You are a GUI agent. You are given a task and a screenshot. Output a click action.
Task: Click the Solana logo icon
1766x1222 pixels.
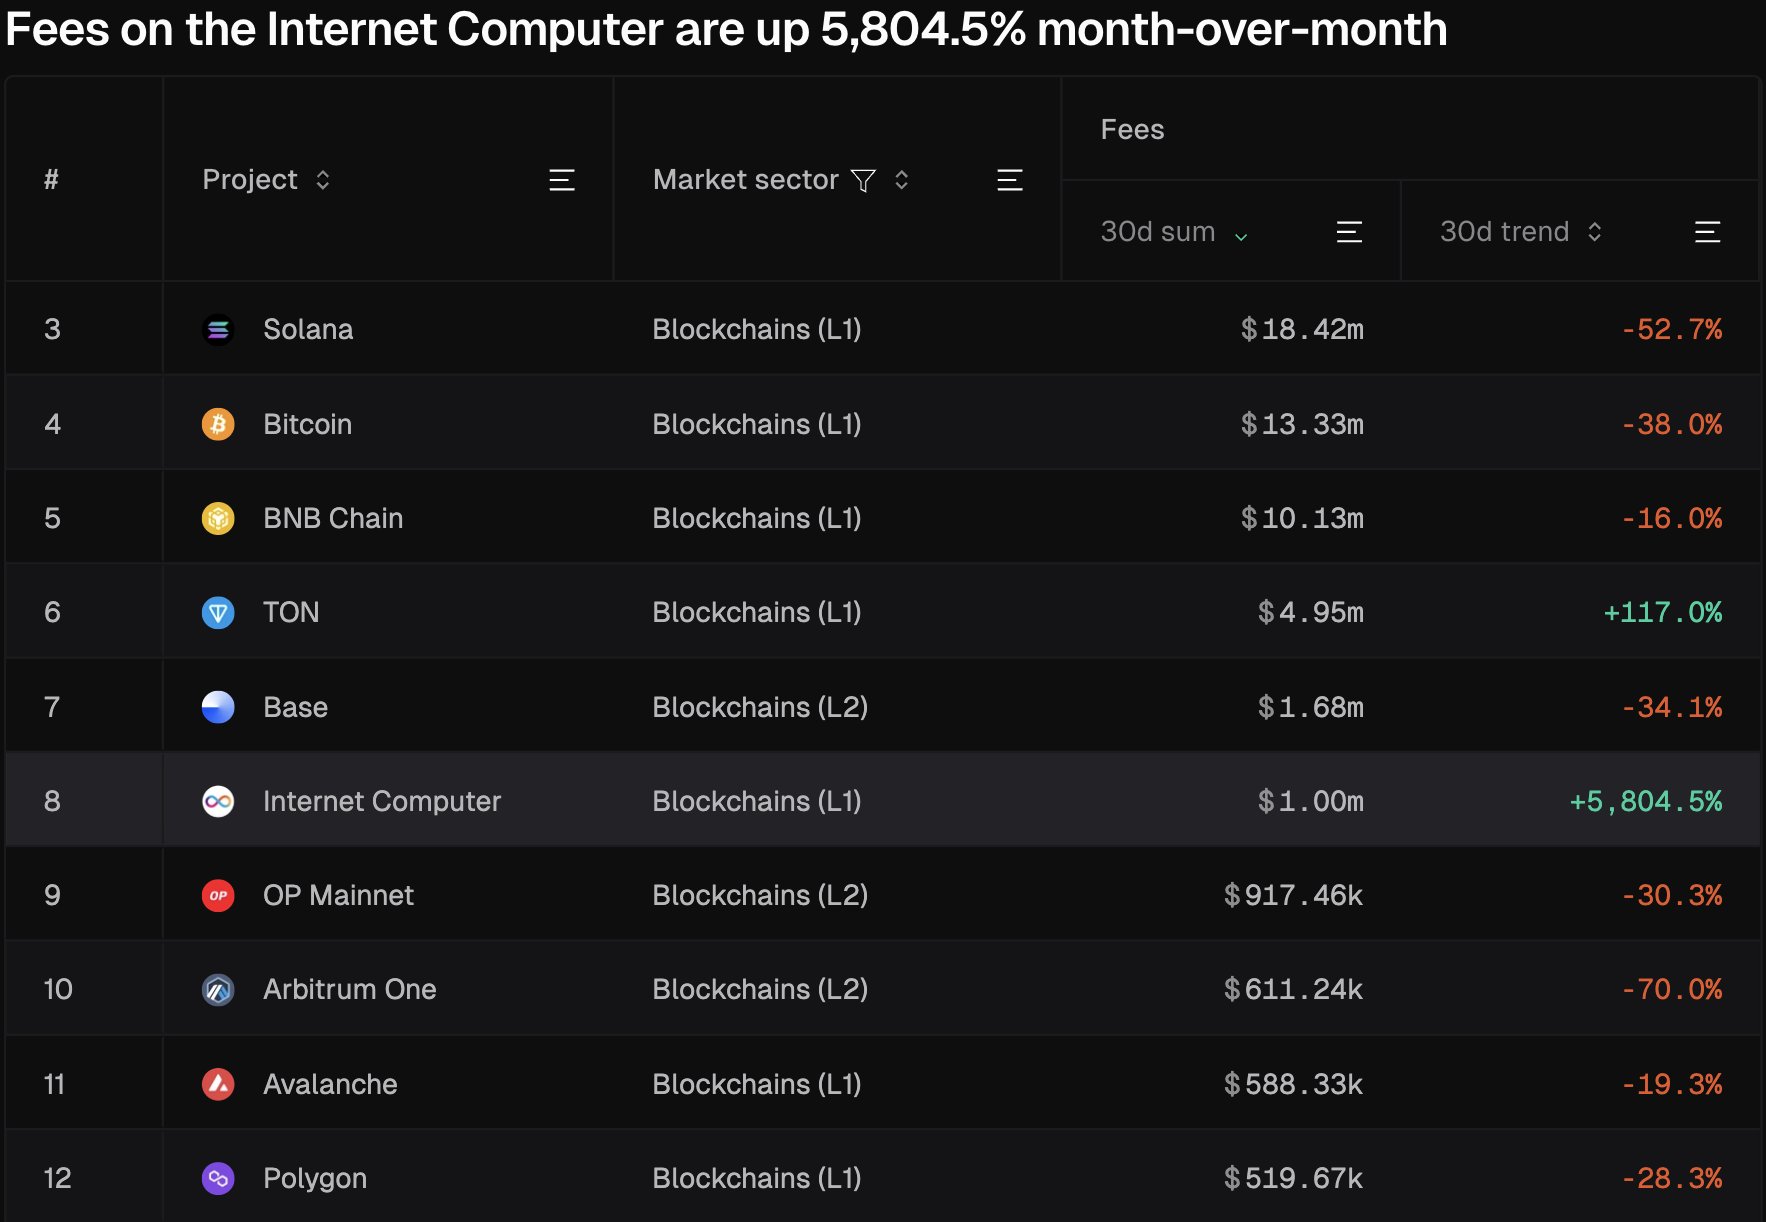(x=218, y=330)
